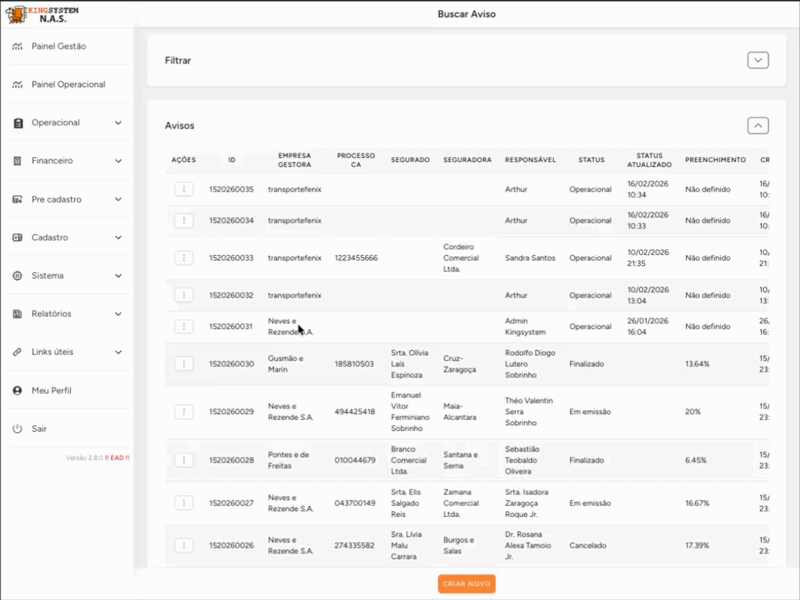Sort by the STATUS column header
Screen dimensions: 800x600
click(591, 160)
